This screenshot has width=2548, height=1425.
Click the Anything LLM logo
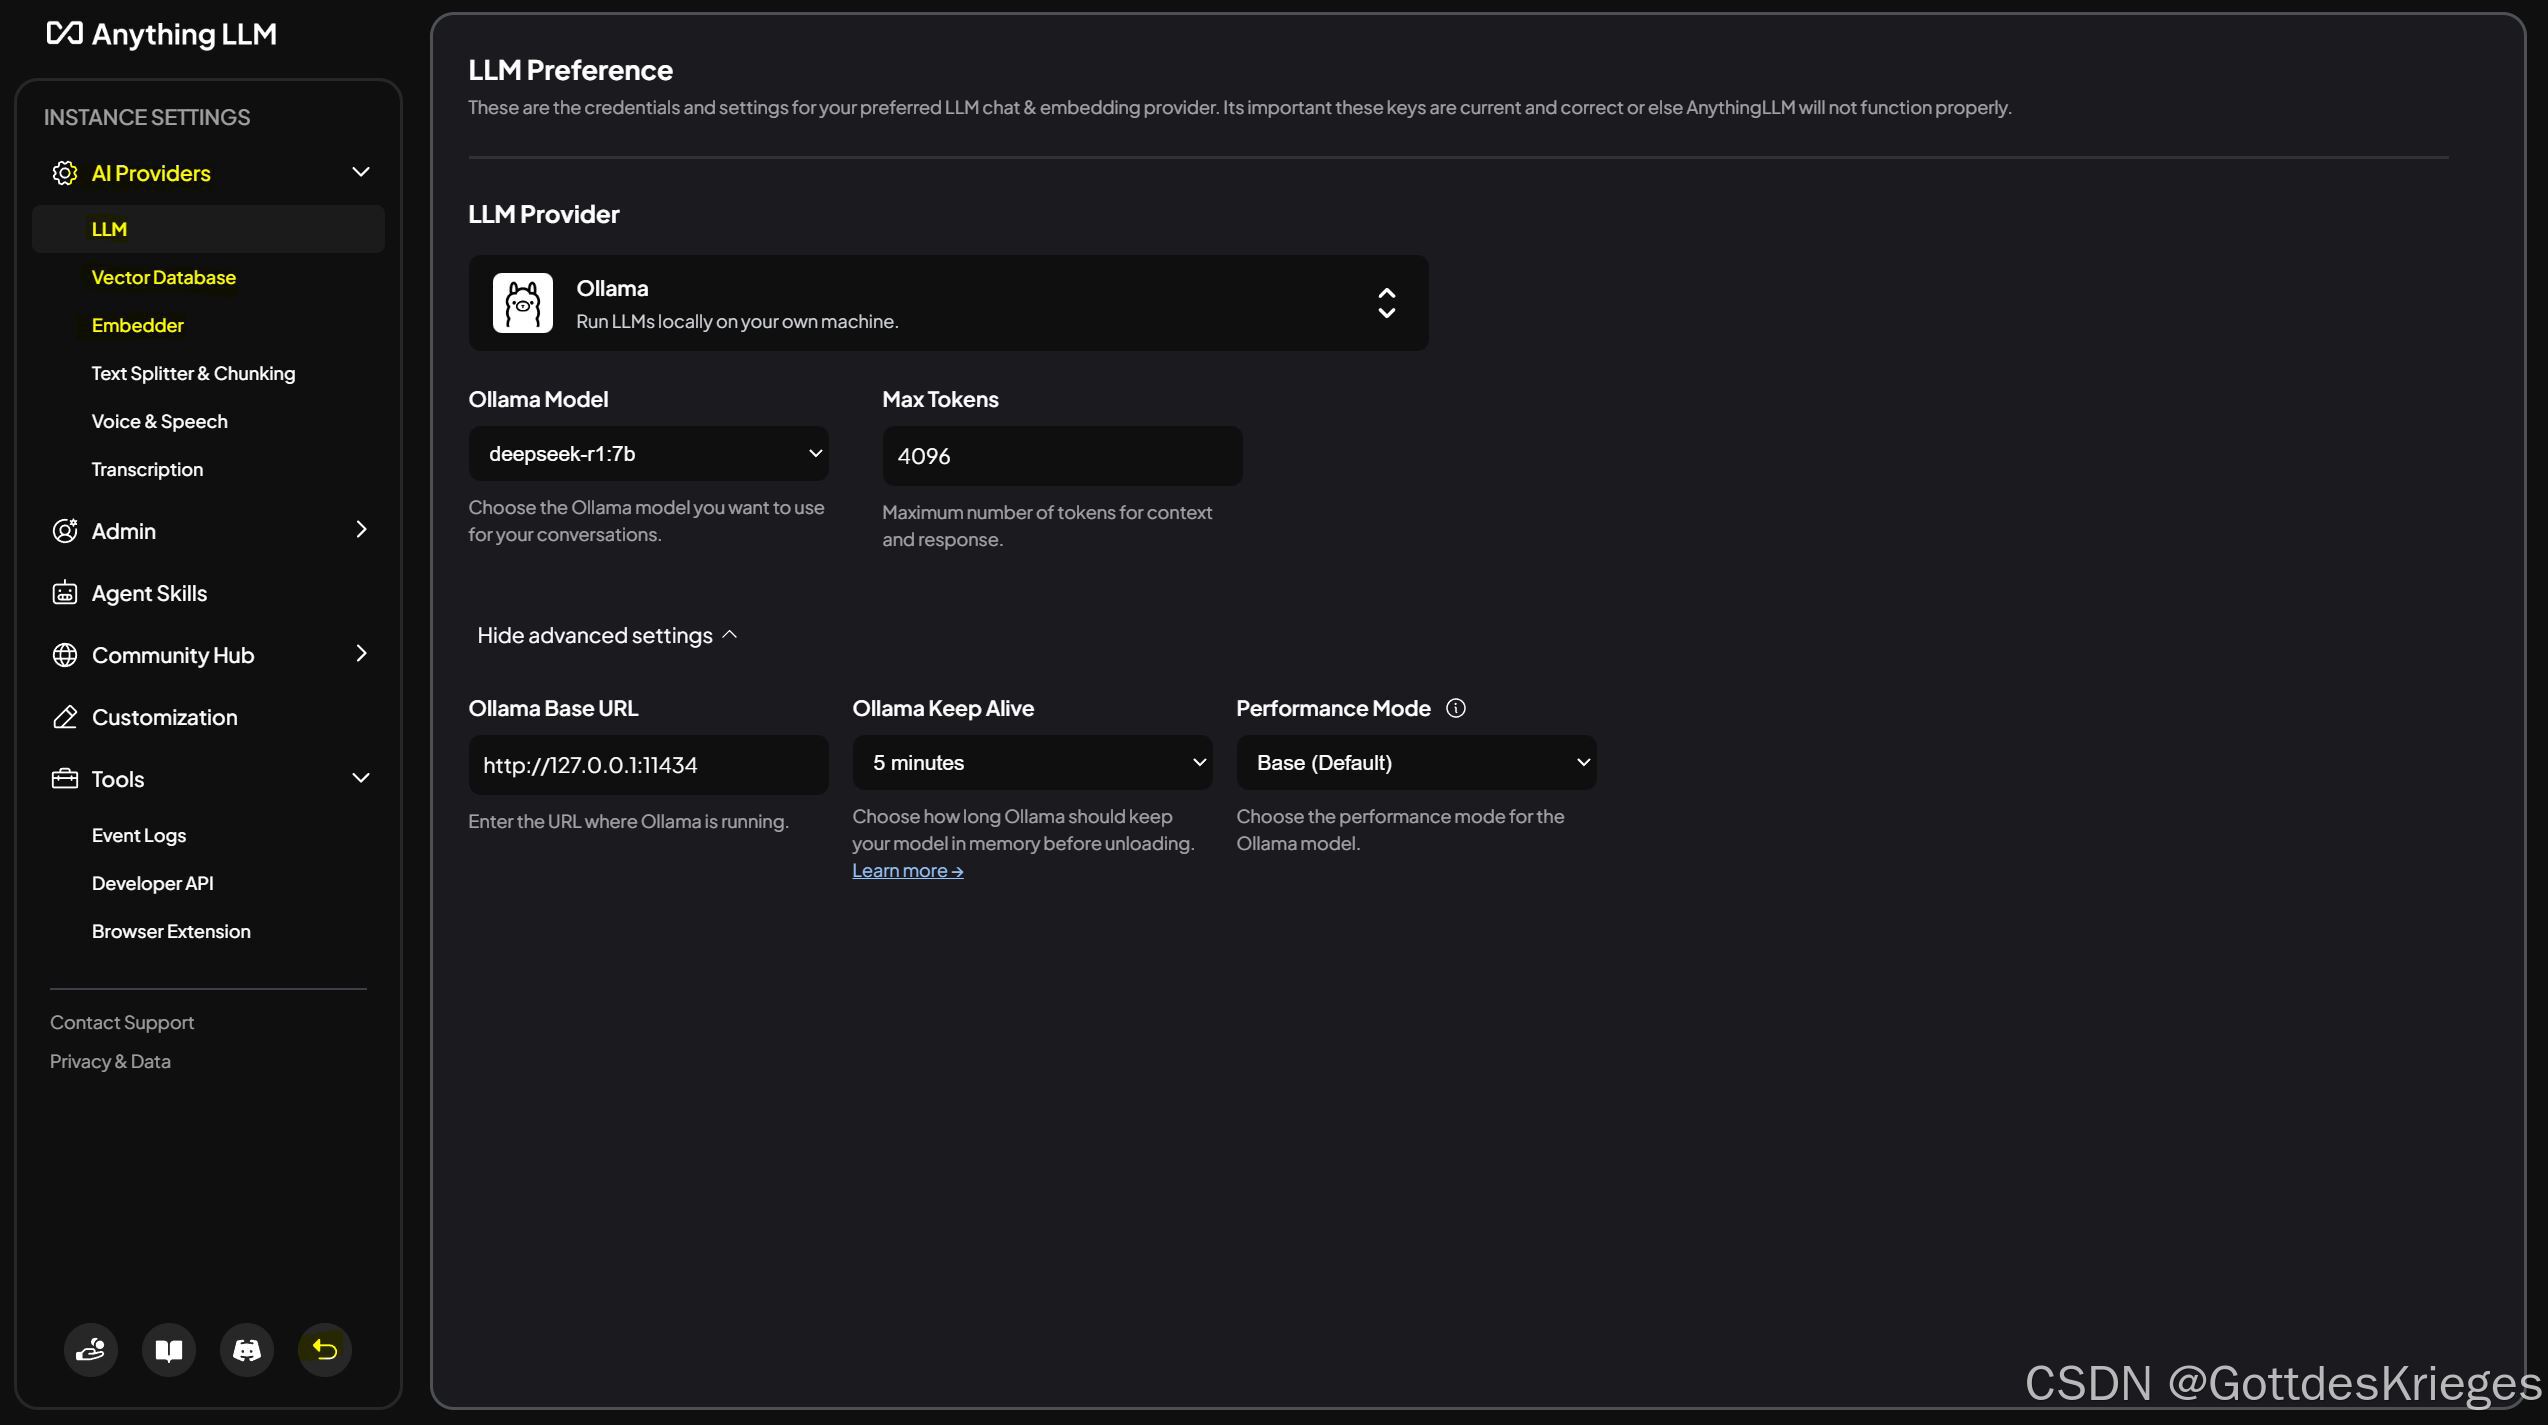coord(162,34)
